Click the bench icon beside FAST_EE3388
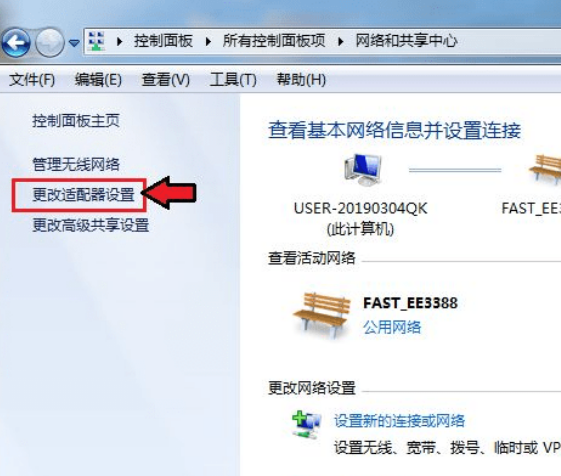The height and width of the screenshot is (476, 561). [321, 315]
